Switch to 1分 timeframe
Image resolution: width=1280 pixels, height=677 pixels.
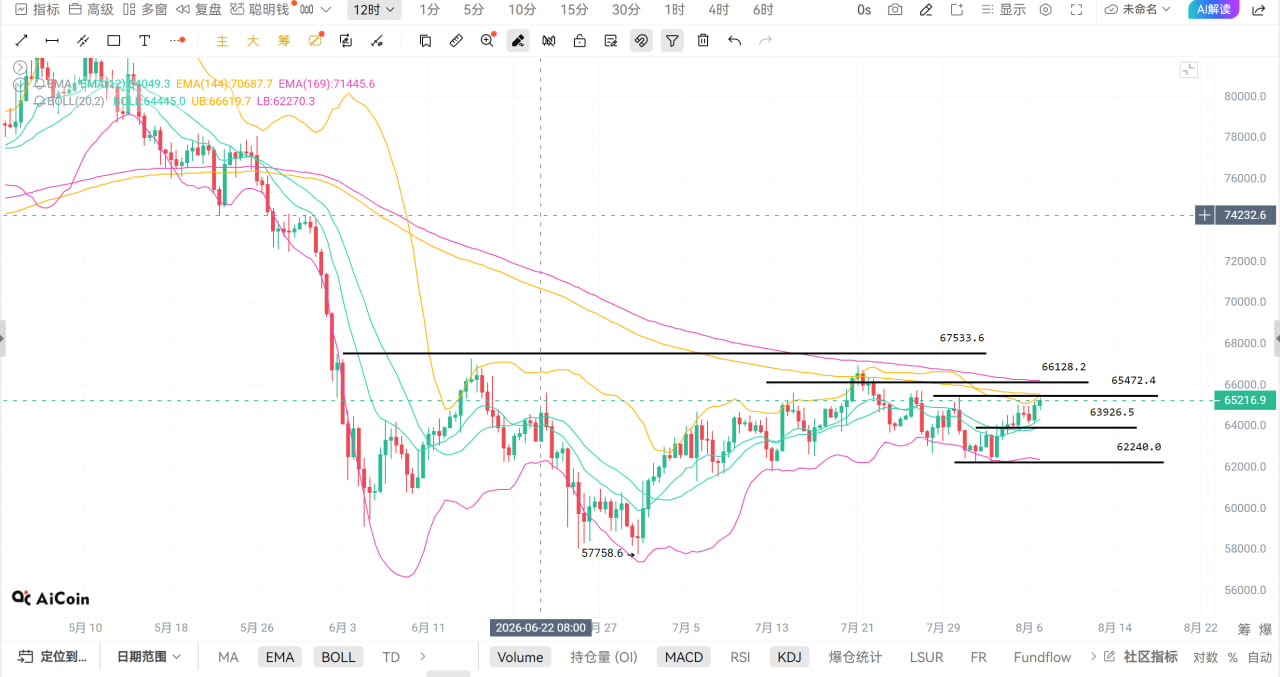pos(429,10)
